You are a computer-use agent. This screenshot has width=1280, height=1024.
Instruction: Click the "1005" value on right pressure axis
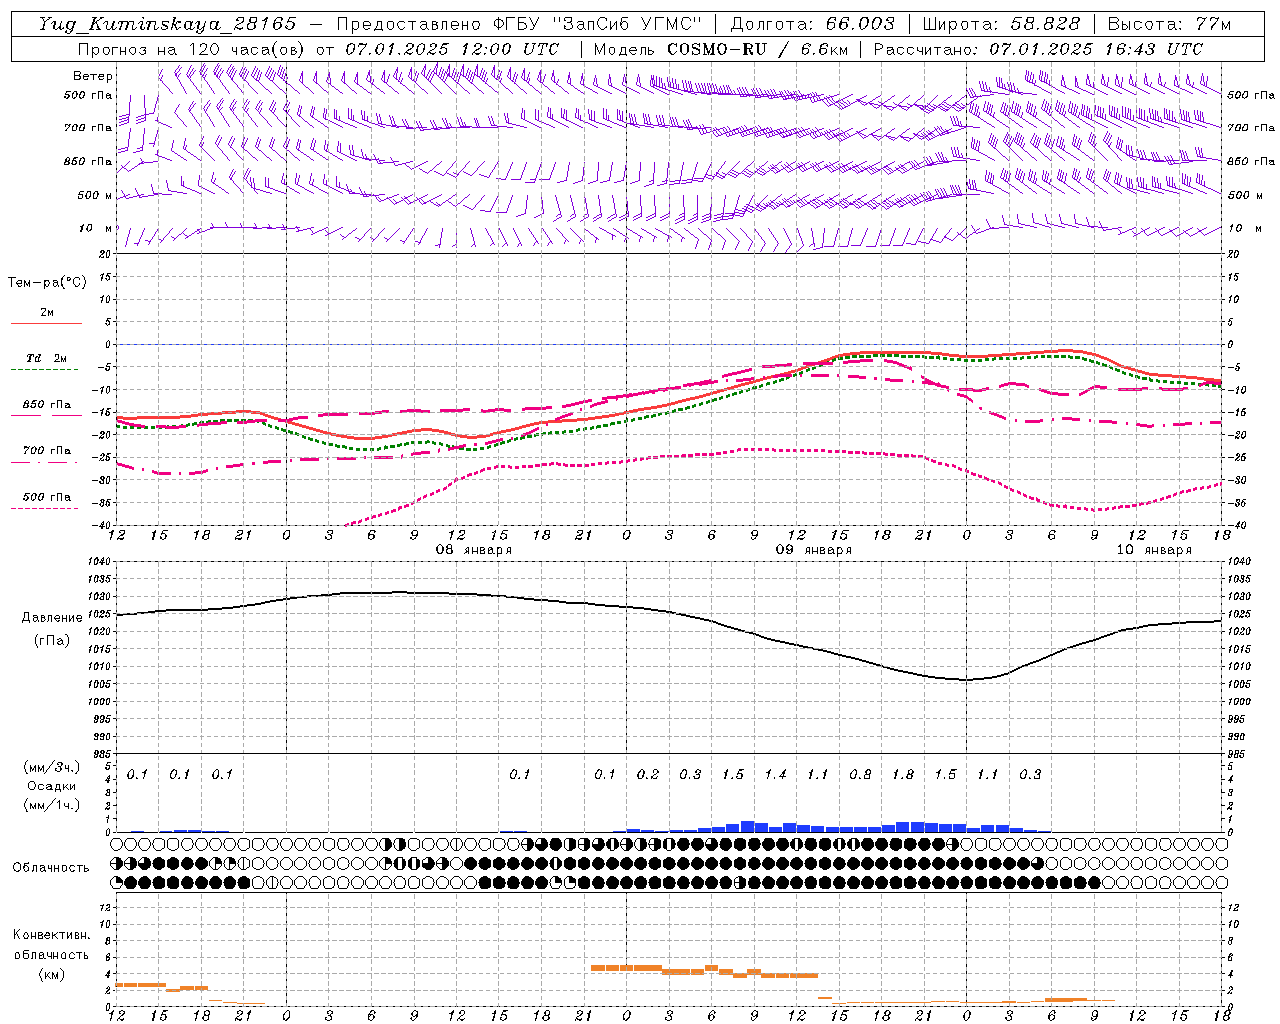[x=1239, y=685]
